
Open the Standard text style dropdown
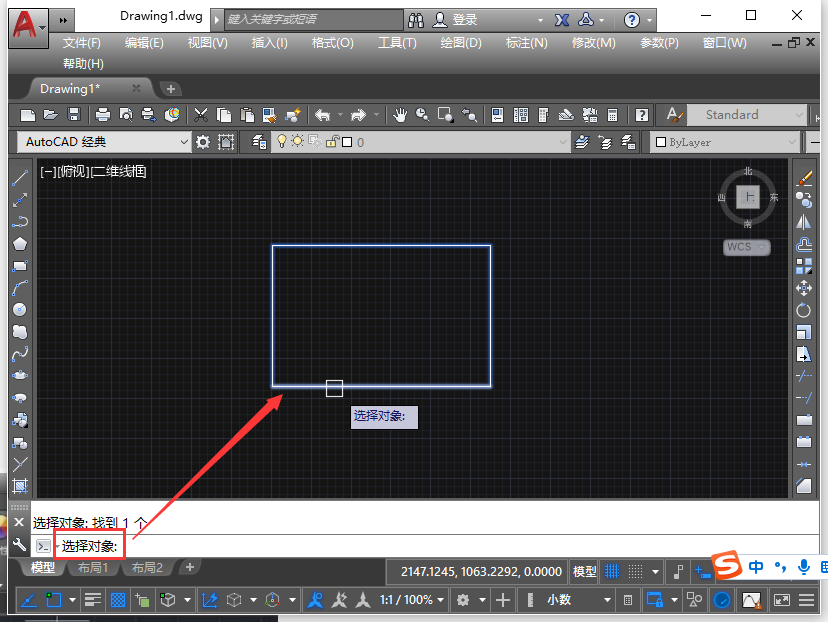pyautogui.click(x=747, y=115)
